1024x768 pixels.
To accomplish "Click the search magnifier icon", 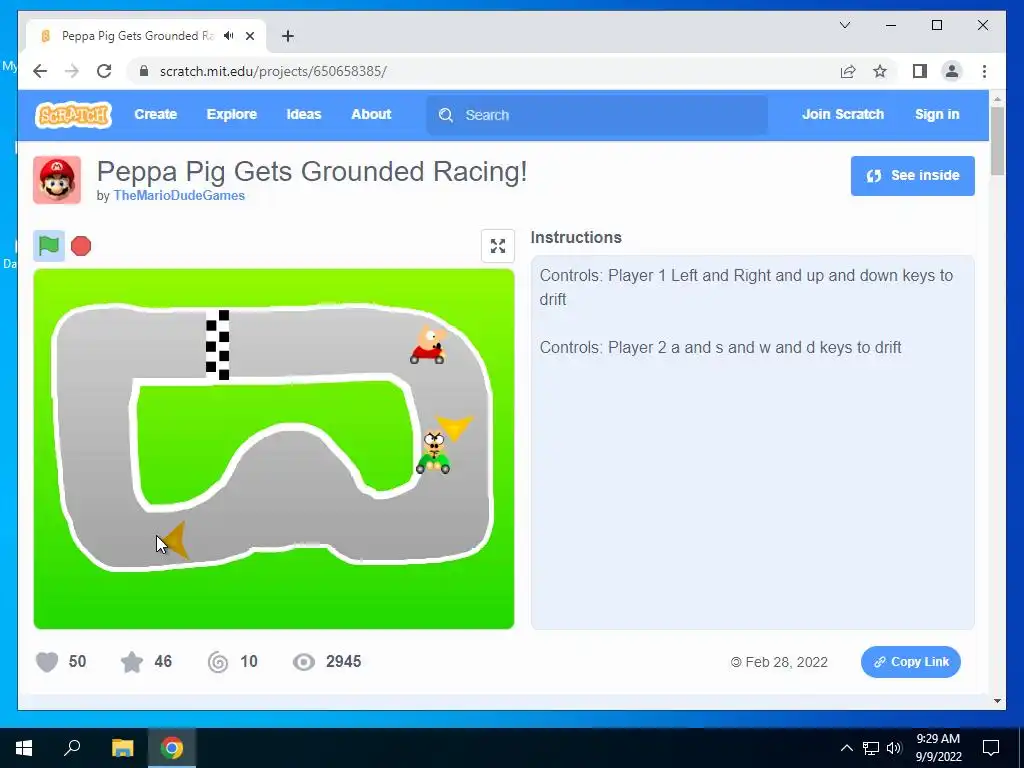I will coord(446,115).
